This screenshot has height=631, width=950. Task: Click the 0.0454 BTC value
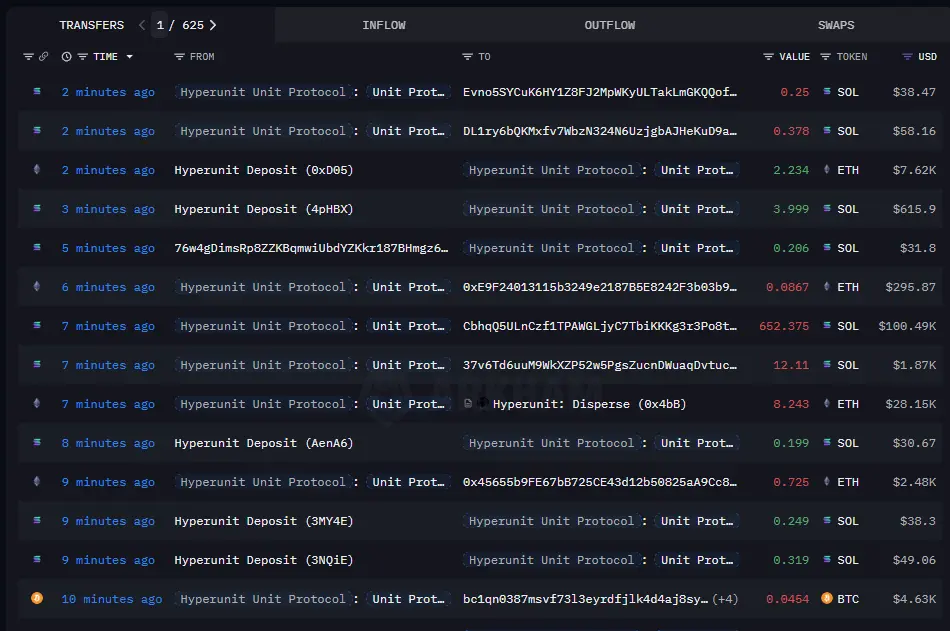788,599
